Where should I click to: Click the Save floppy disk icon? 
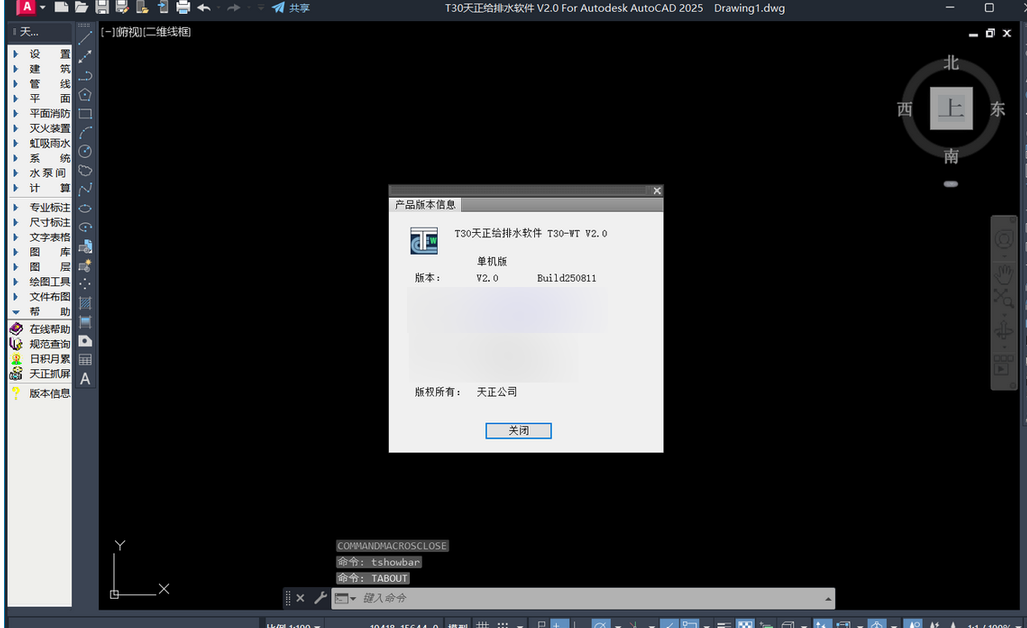pos(102,7)
